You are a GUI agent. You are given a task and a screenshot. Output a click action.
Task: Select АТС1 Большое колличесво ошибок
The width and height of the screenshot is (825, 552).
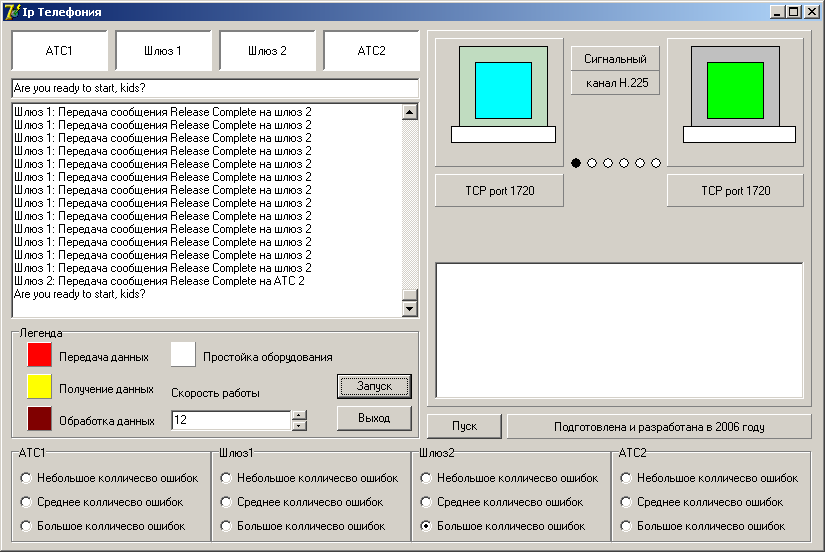103,526
